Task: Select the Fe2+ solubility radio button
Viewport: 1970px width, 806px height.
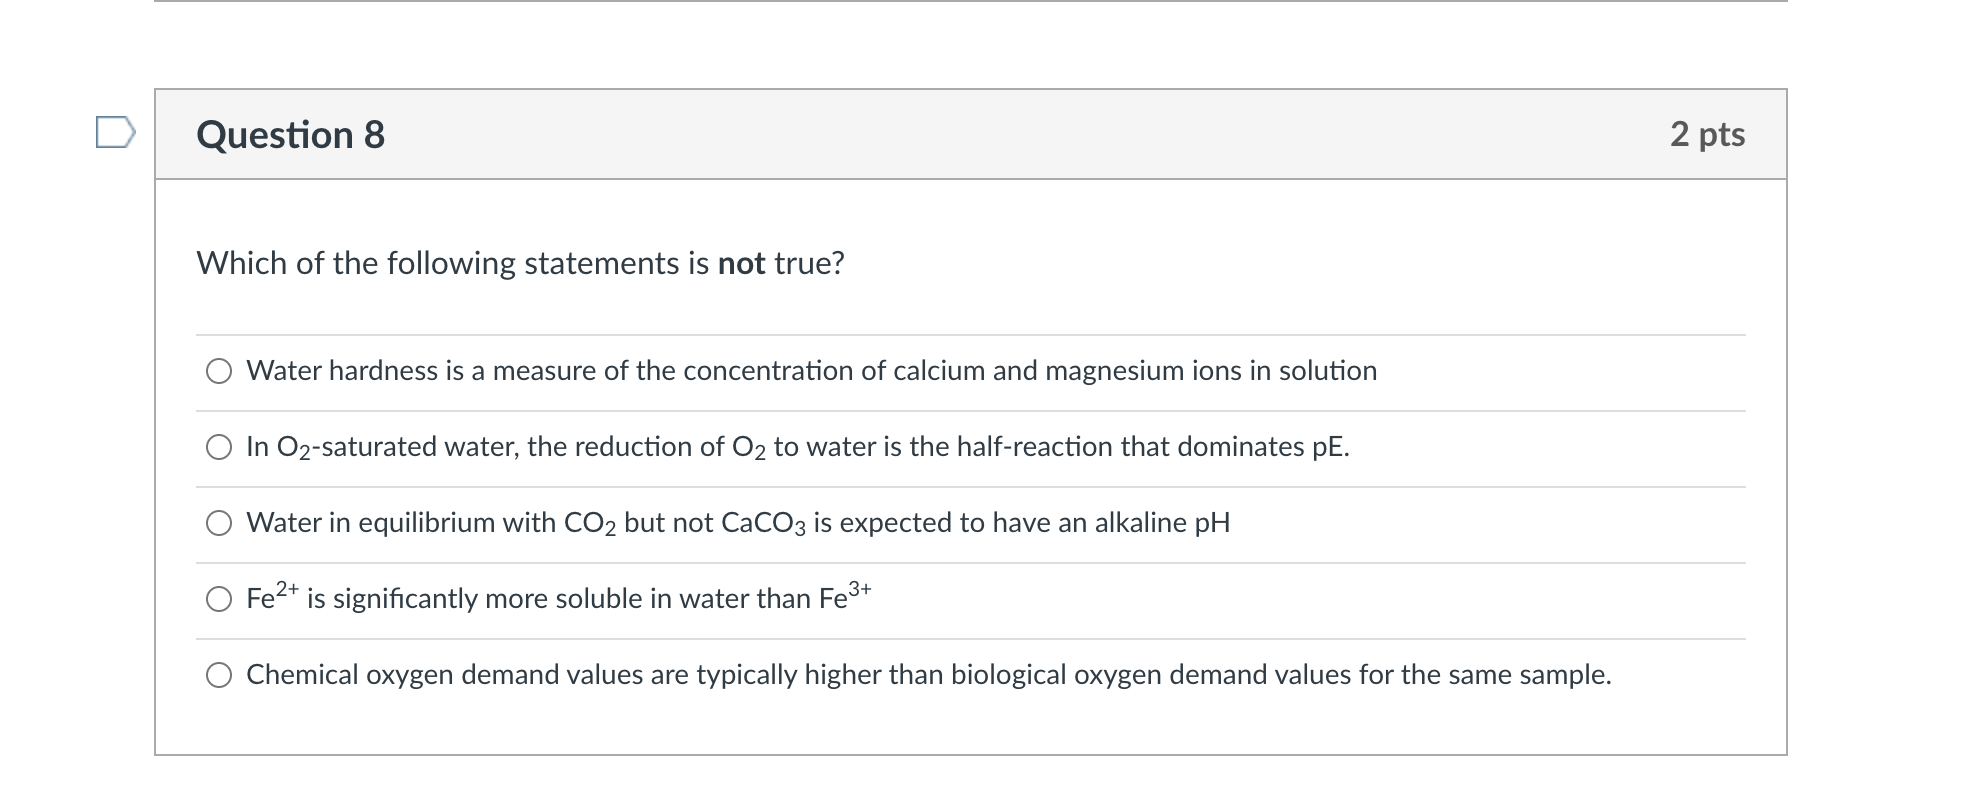Action: click(x=219, y=600)
